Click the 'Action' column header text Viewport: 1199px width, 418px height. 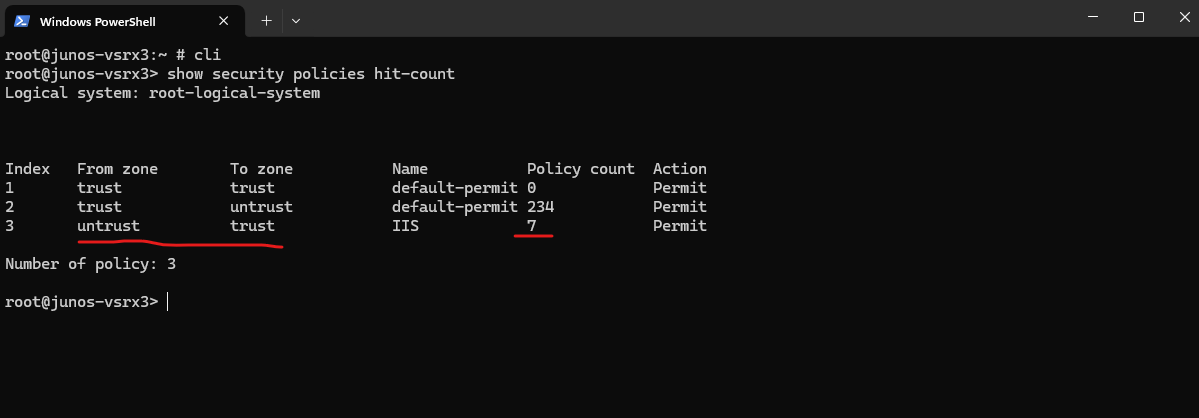[680, 169]
